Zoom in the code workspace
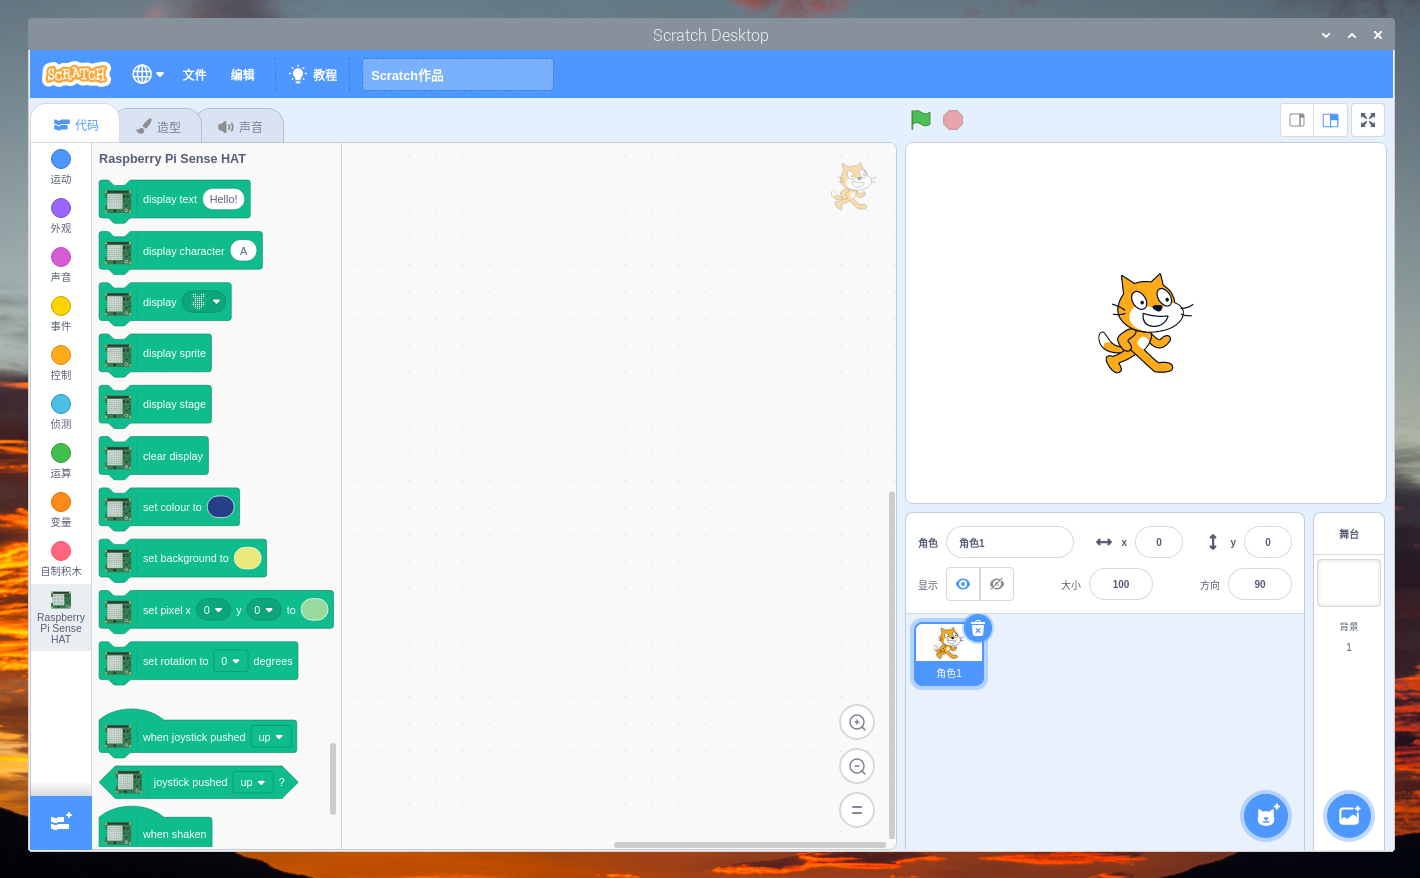The image size is (1420, 878). pos(857,722)
